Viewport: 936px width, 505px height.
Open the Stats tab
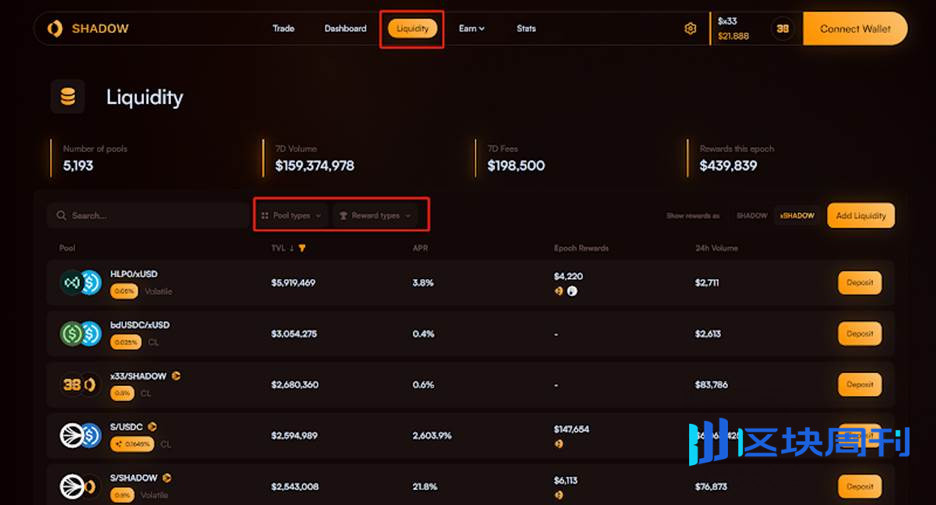pyautogui.click(x=526, y=29)
